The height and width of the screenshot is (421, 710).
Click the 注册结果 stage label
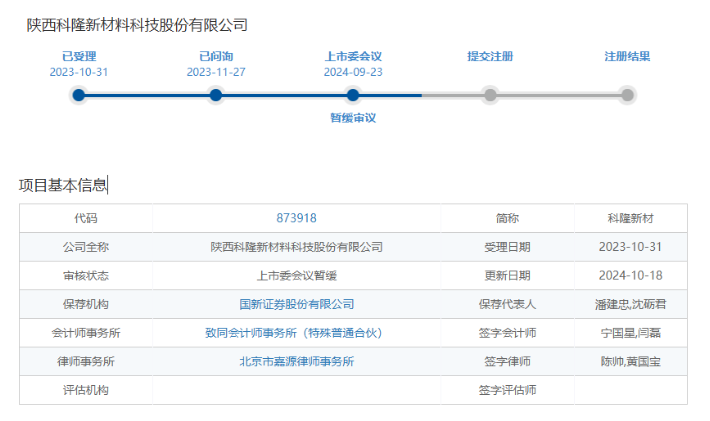tap(627, 57)
